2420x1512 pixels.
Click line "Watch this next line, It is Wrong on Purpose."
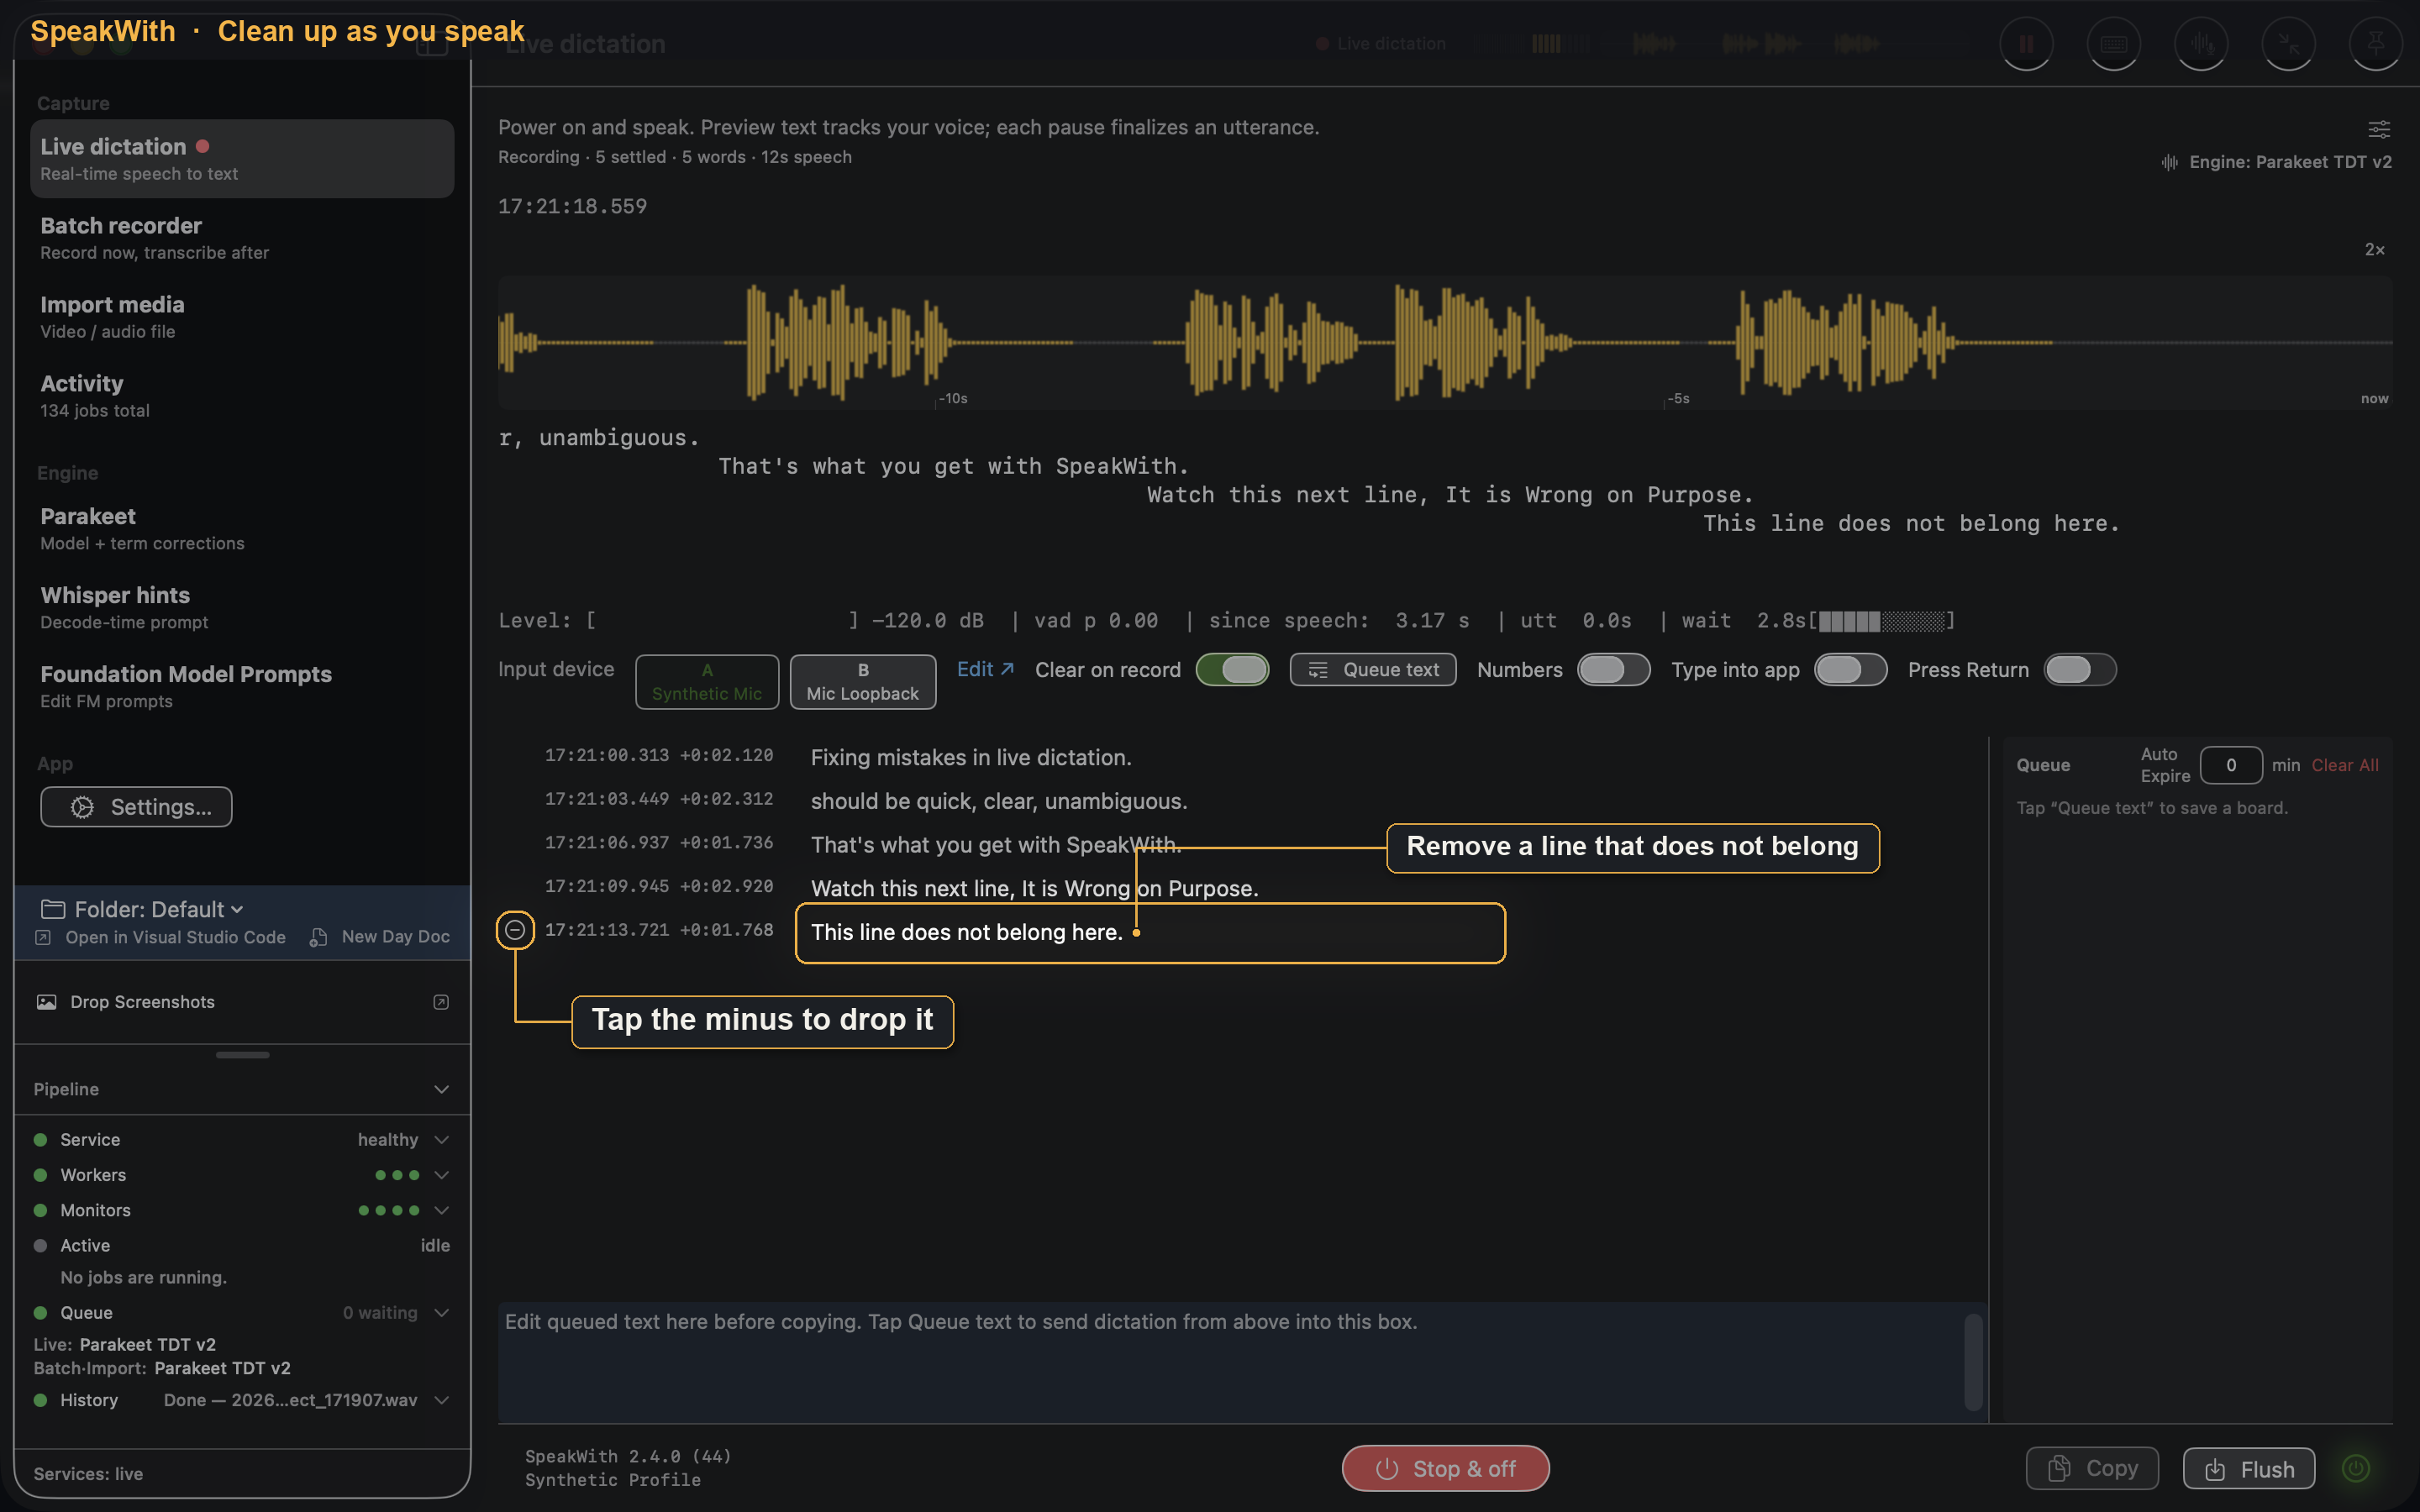[x=1034, y=888]
